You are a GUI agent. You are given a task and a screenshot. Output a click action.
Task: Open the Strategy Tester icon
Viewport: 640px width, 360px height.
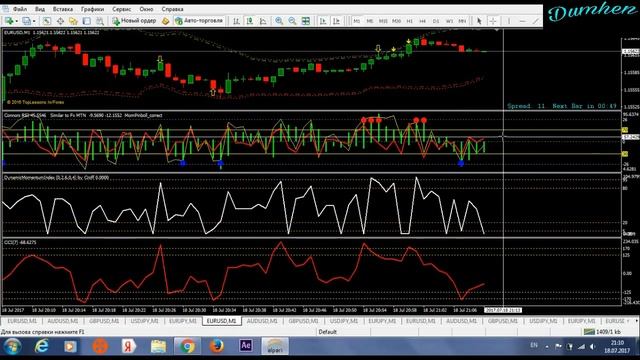pyautogui.click(x=100, y=21)
